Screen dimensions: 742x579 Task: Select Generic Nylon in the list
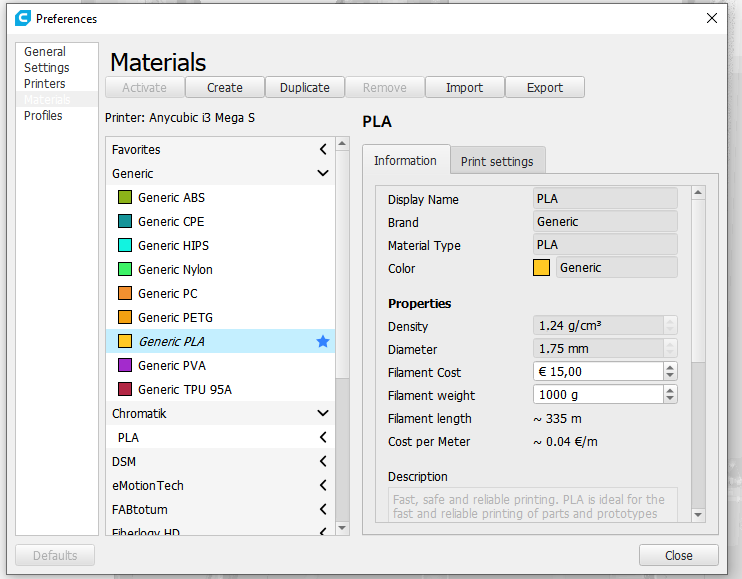221,270
